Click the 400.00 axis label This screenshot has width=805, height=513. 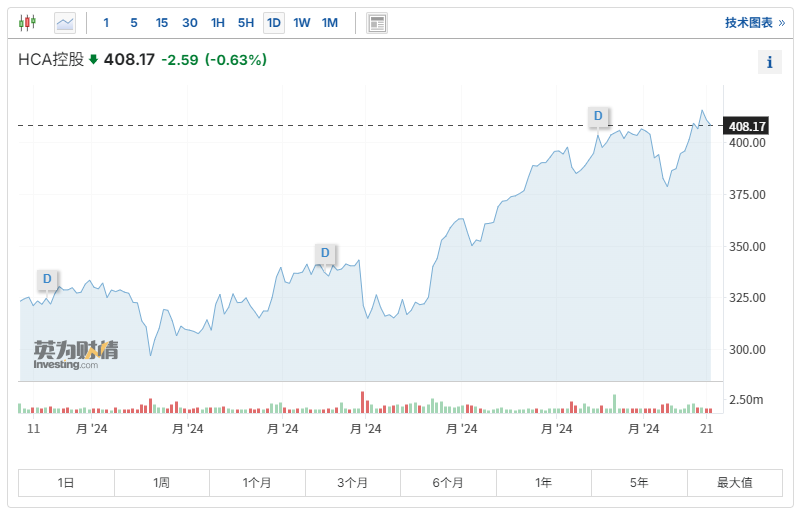(x=747, y=143)
